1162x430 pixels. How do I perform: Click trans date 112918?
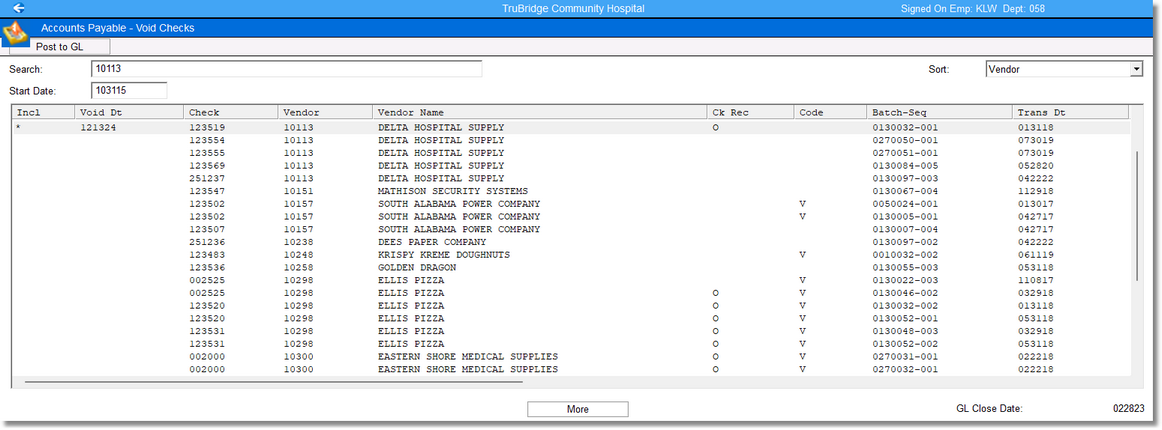[1036, 191]
